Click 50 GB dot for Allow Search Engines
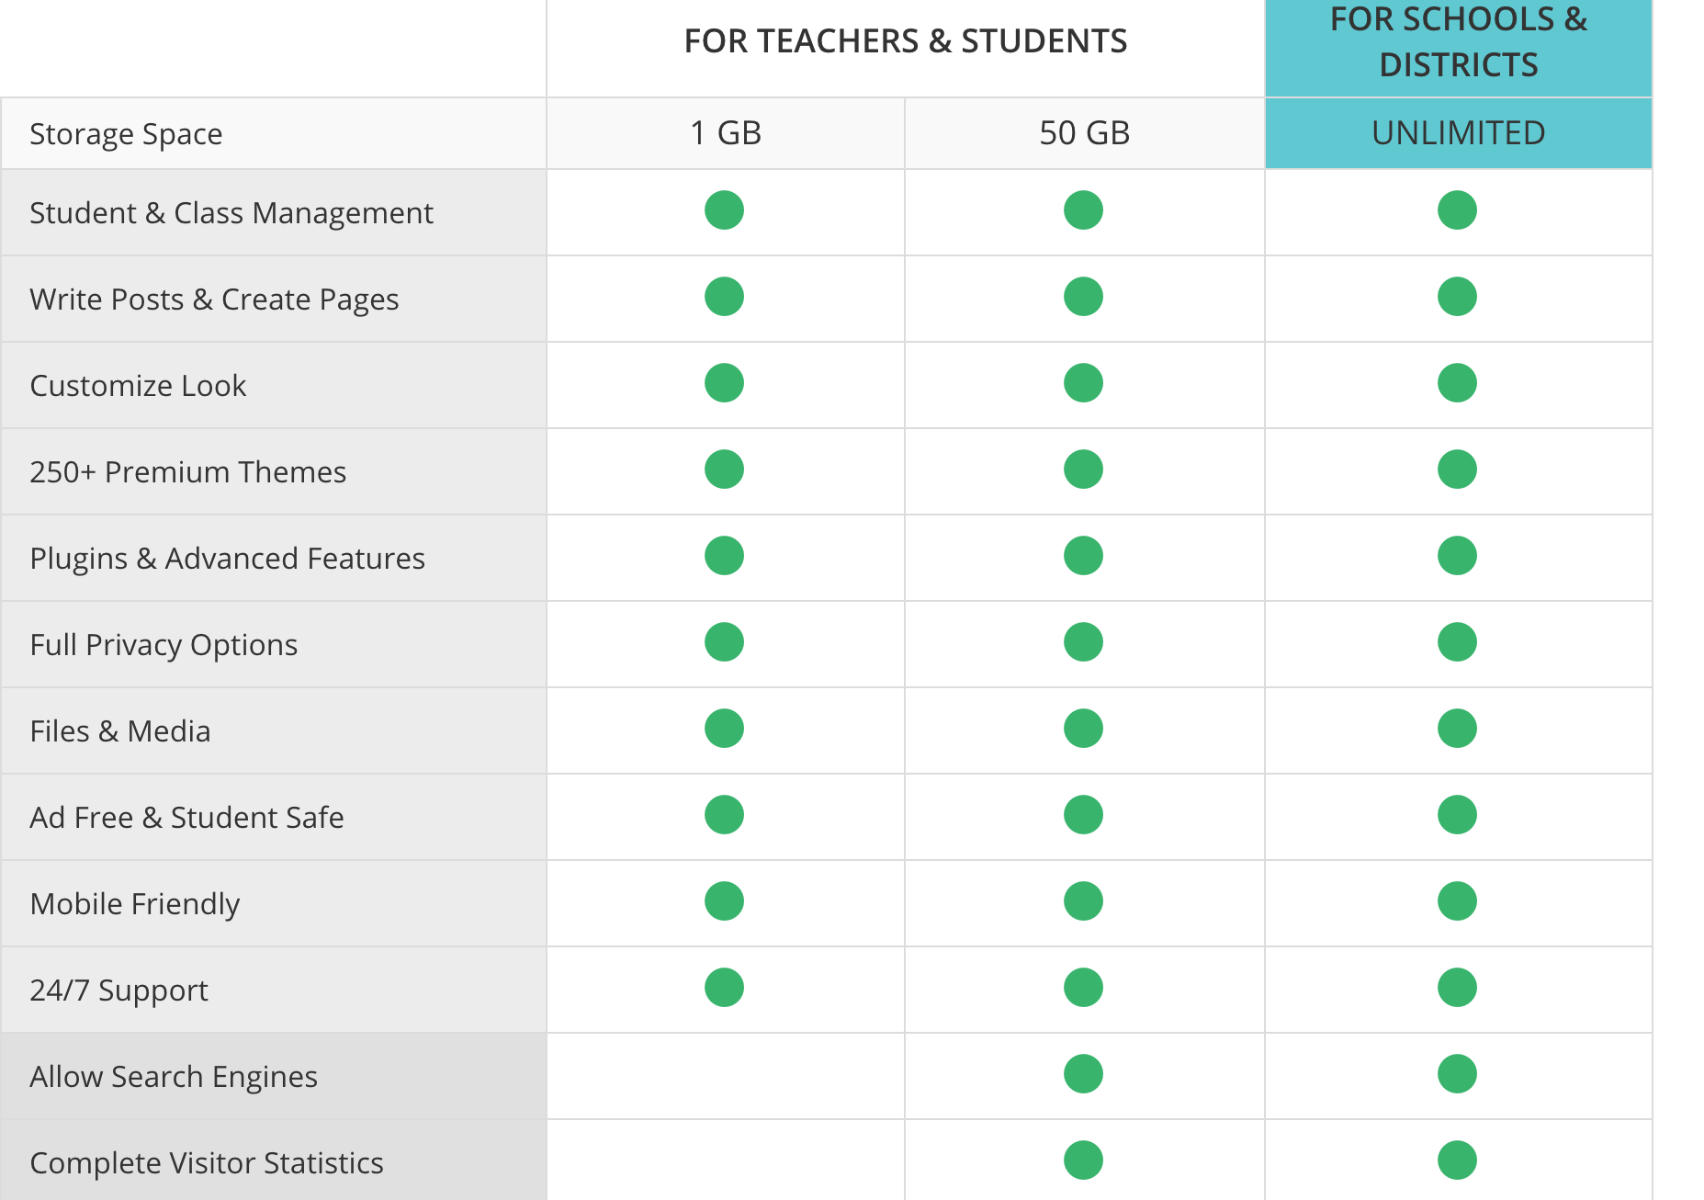The image size is (1704, 1200). coord(1083,1074)
